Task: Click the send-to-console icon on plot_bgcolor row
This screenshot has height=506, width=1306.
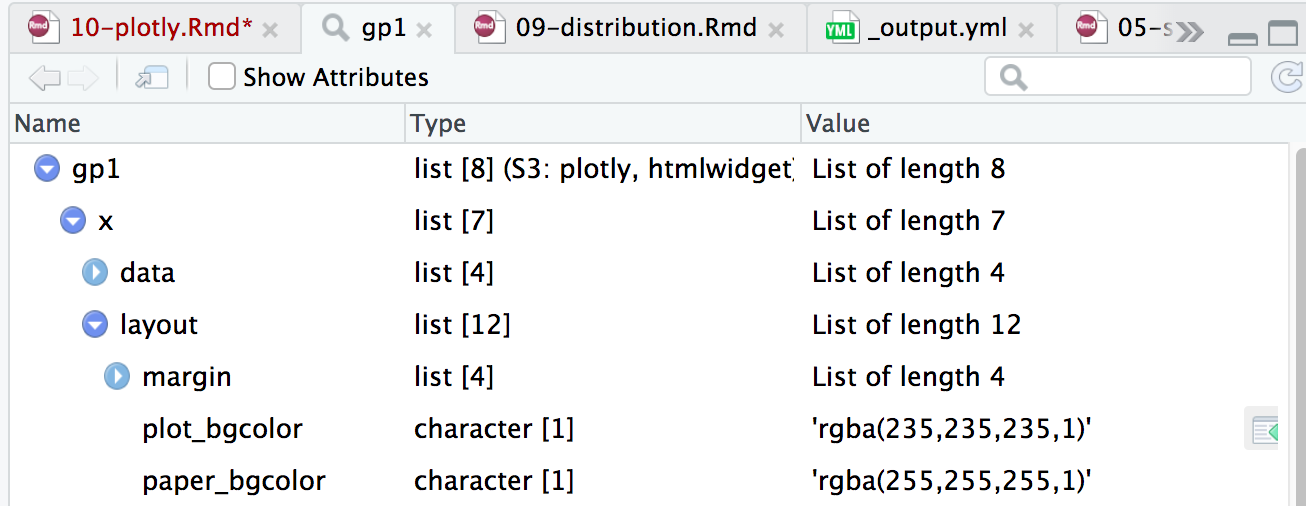Action: point(1264,429)
